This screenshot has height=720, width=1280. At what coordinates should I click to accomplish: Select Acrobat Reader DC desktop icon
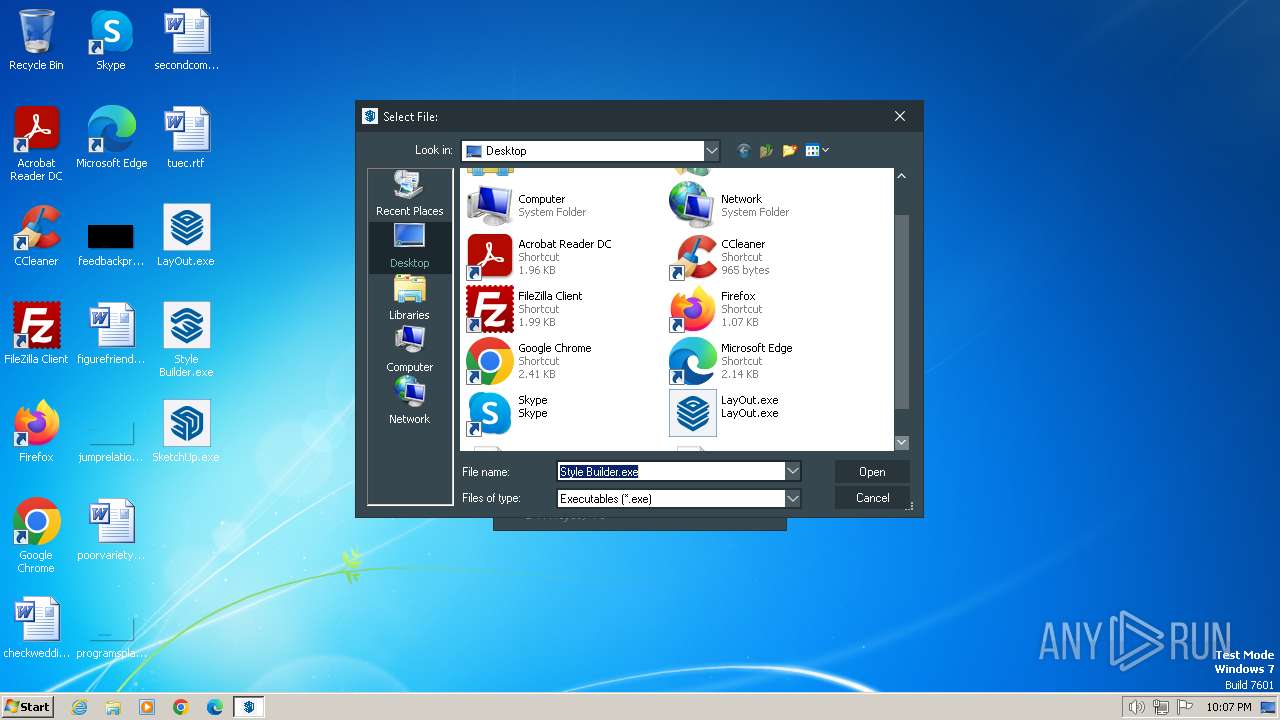[36, 144]
